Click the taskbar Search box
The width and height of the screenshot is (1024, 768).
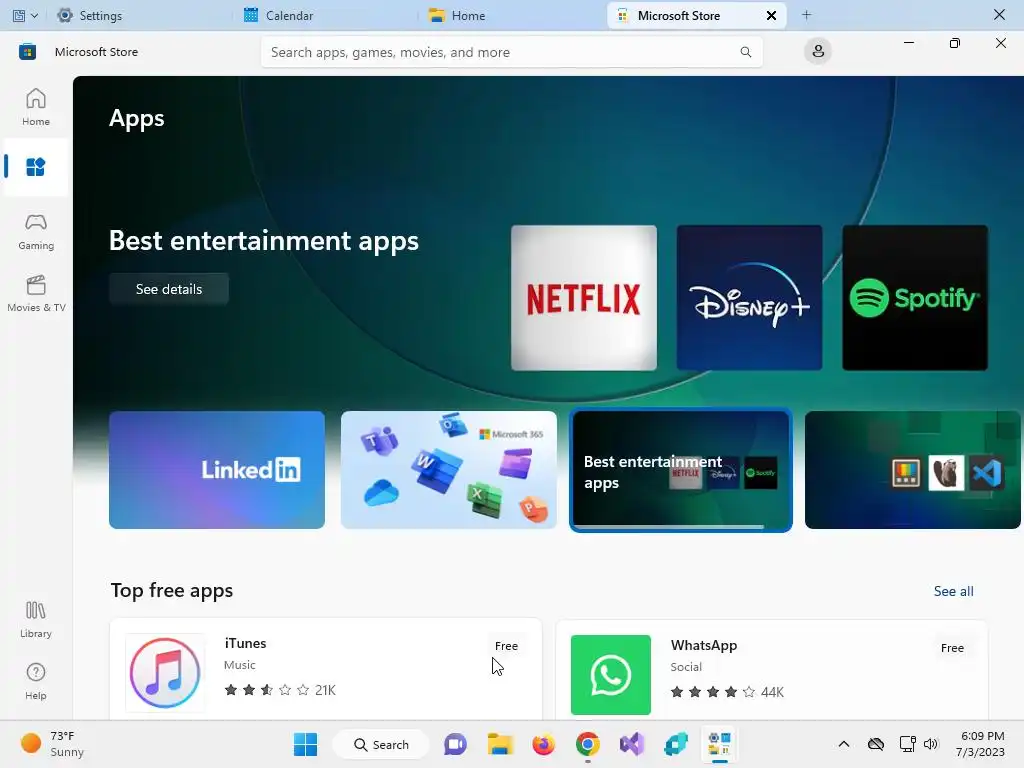click(381, 744)
